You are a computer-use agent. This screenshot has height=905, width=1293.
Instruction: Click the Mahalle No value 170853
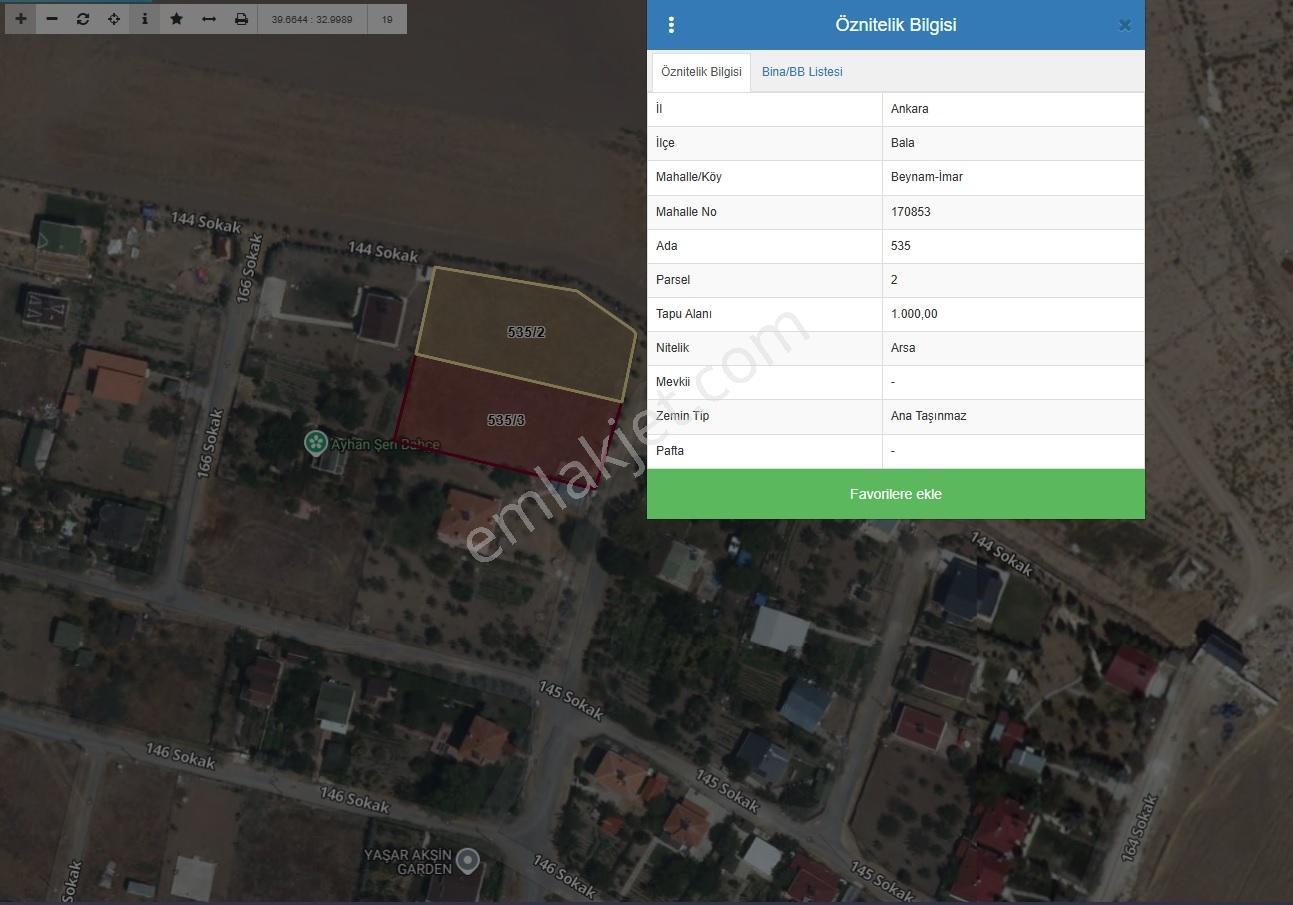(911, 212)
